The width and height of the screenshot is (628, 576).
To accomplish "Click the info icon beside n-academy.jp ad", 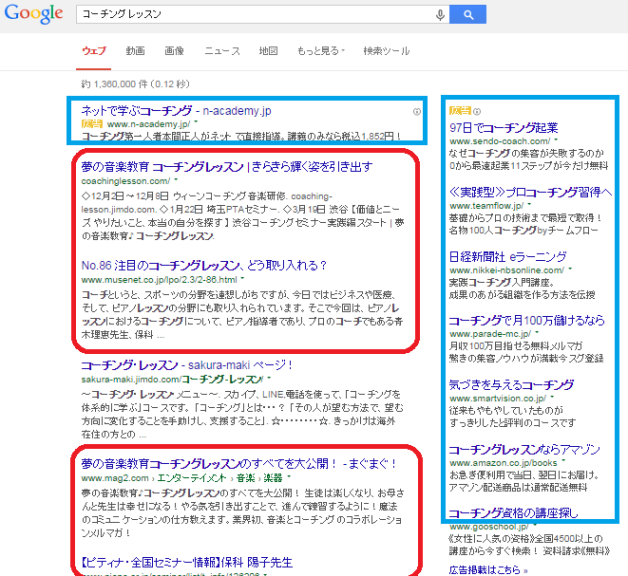I will click(x=417, y=112).
